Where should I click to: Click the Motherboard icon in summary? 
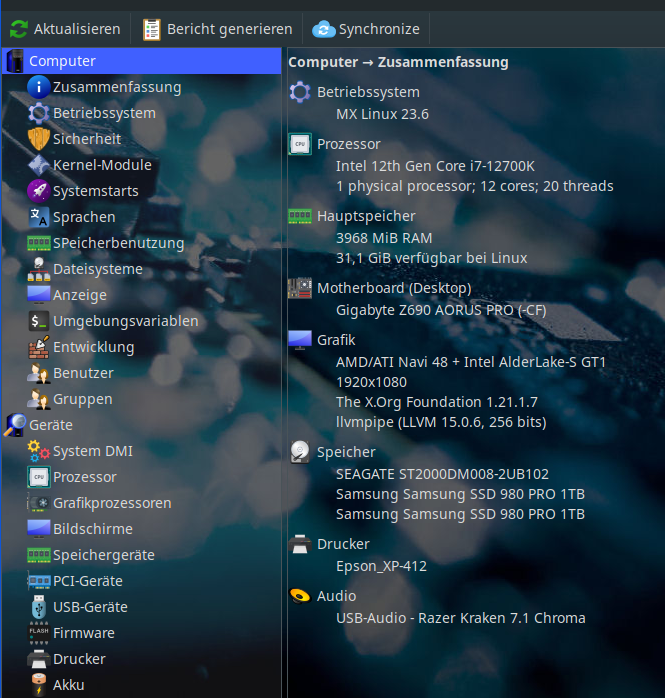(300, 288)
